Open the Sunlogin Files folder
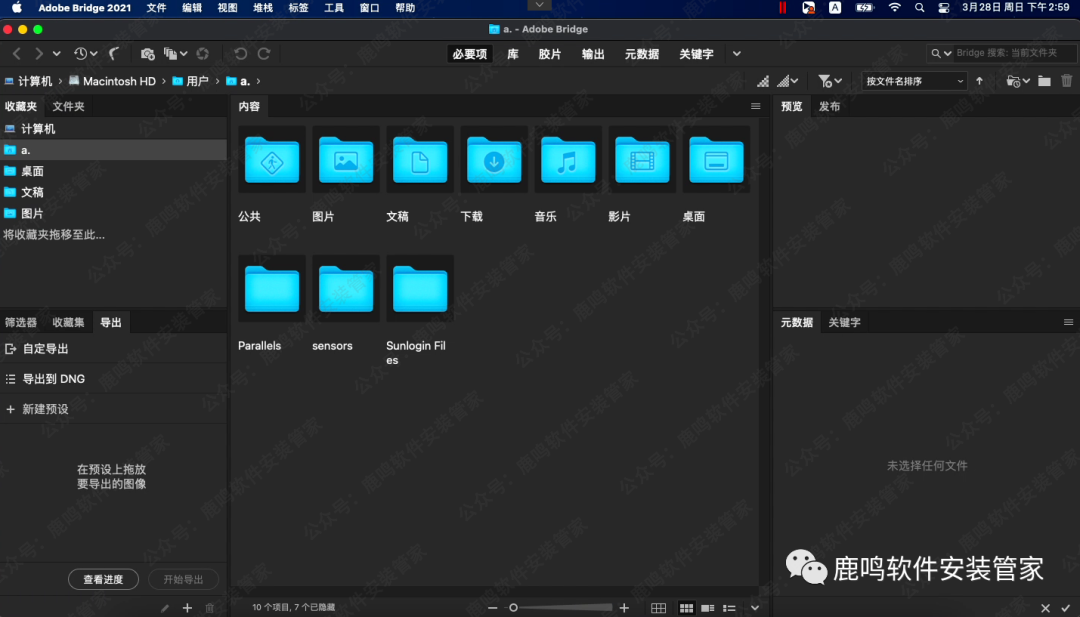Image resolution: width=1080 pixels, height=617 pixels. [419, 288]
